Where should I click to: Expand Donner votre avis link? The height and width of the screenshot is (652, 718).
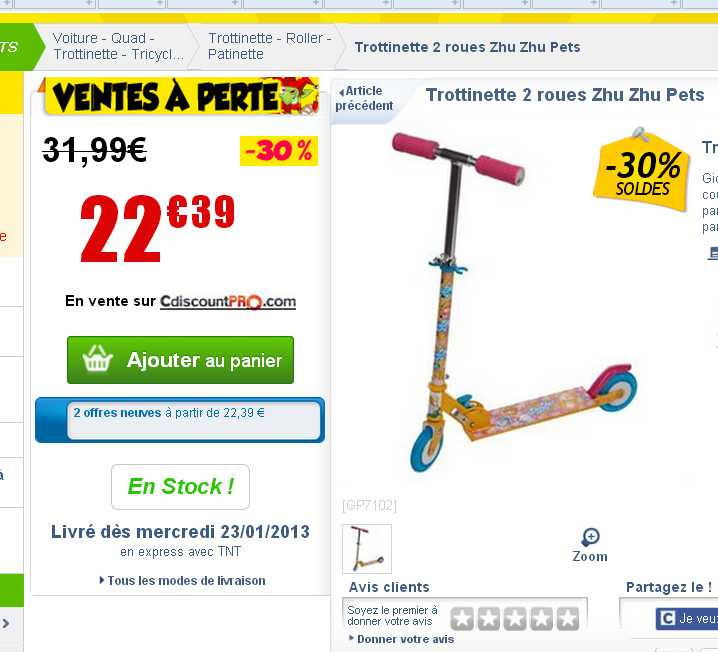[x=402, y=639]
